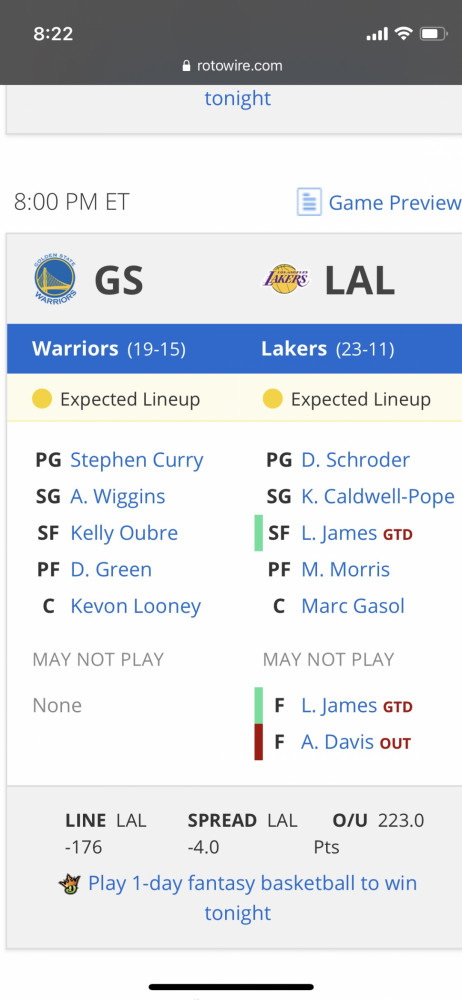Select K. Caldwell-Pope in Lakers lineup
462x1000 pixels.
click(378, 496)
